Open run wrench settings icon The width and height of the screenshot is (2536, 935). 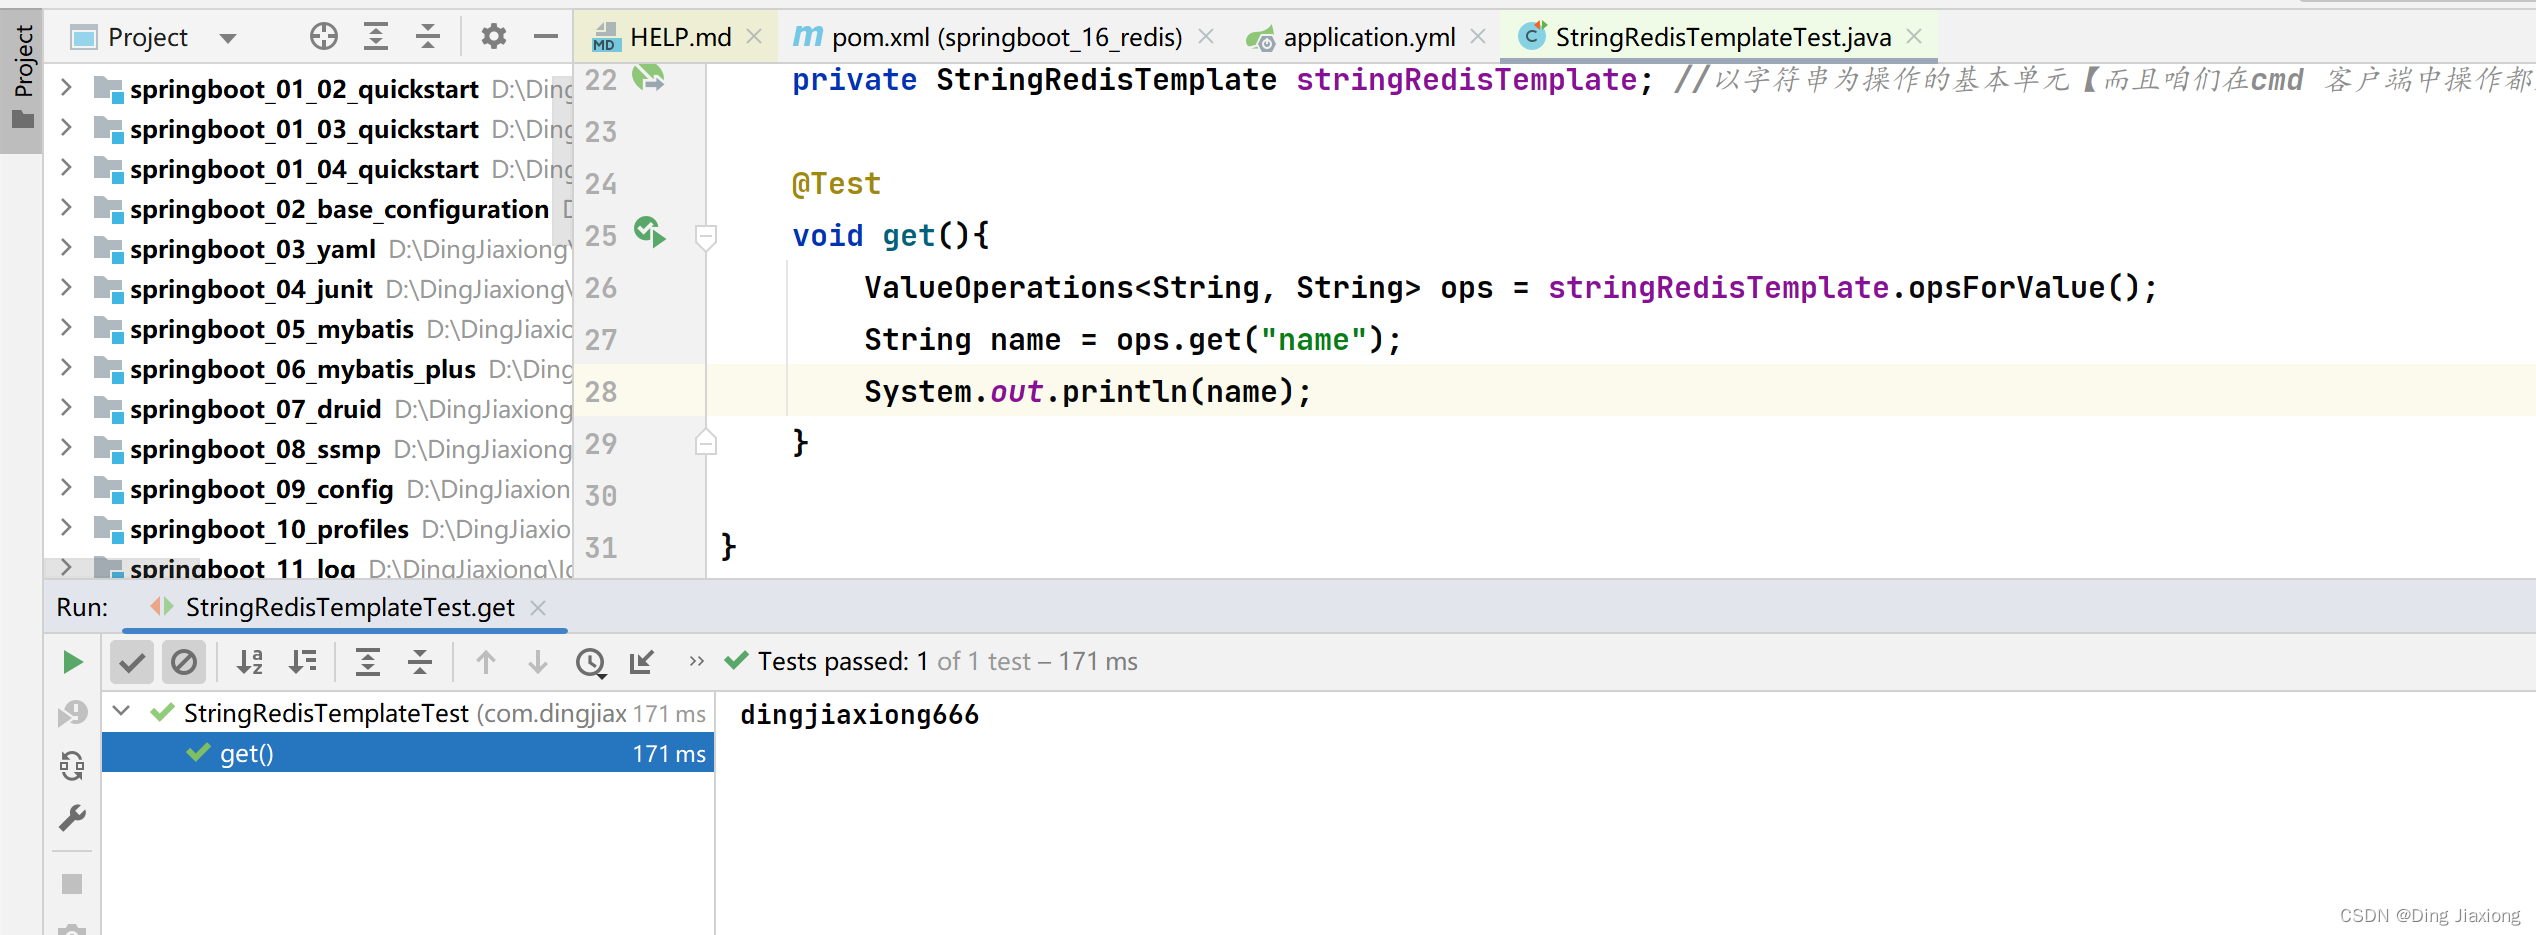coord(72,819)
